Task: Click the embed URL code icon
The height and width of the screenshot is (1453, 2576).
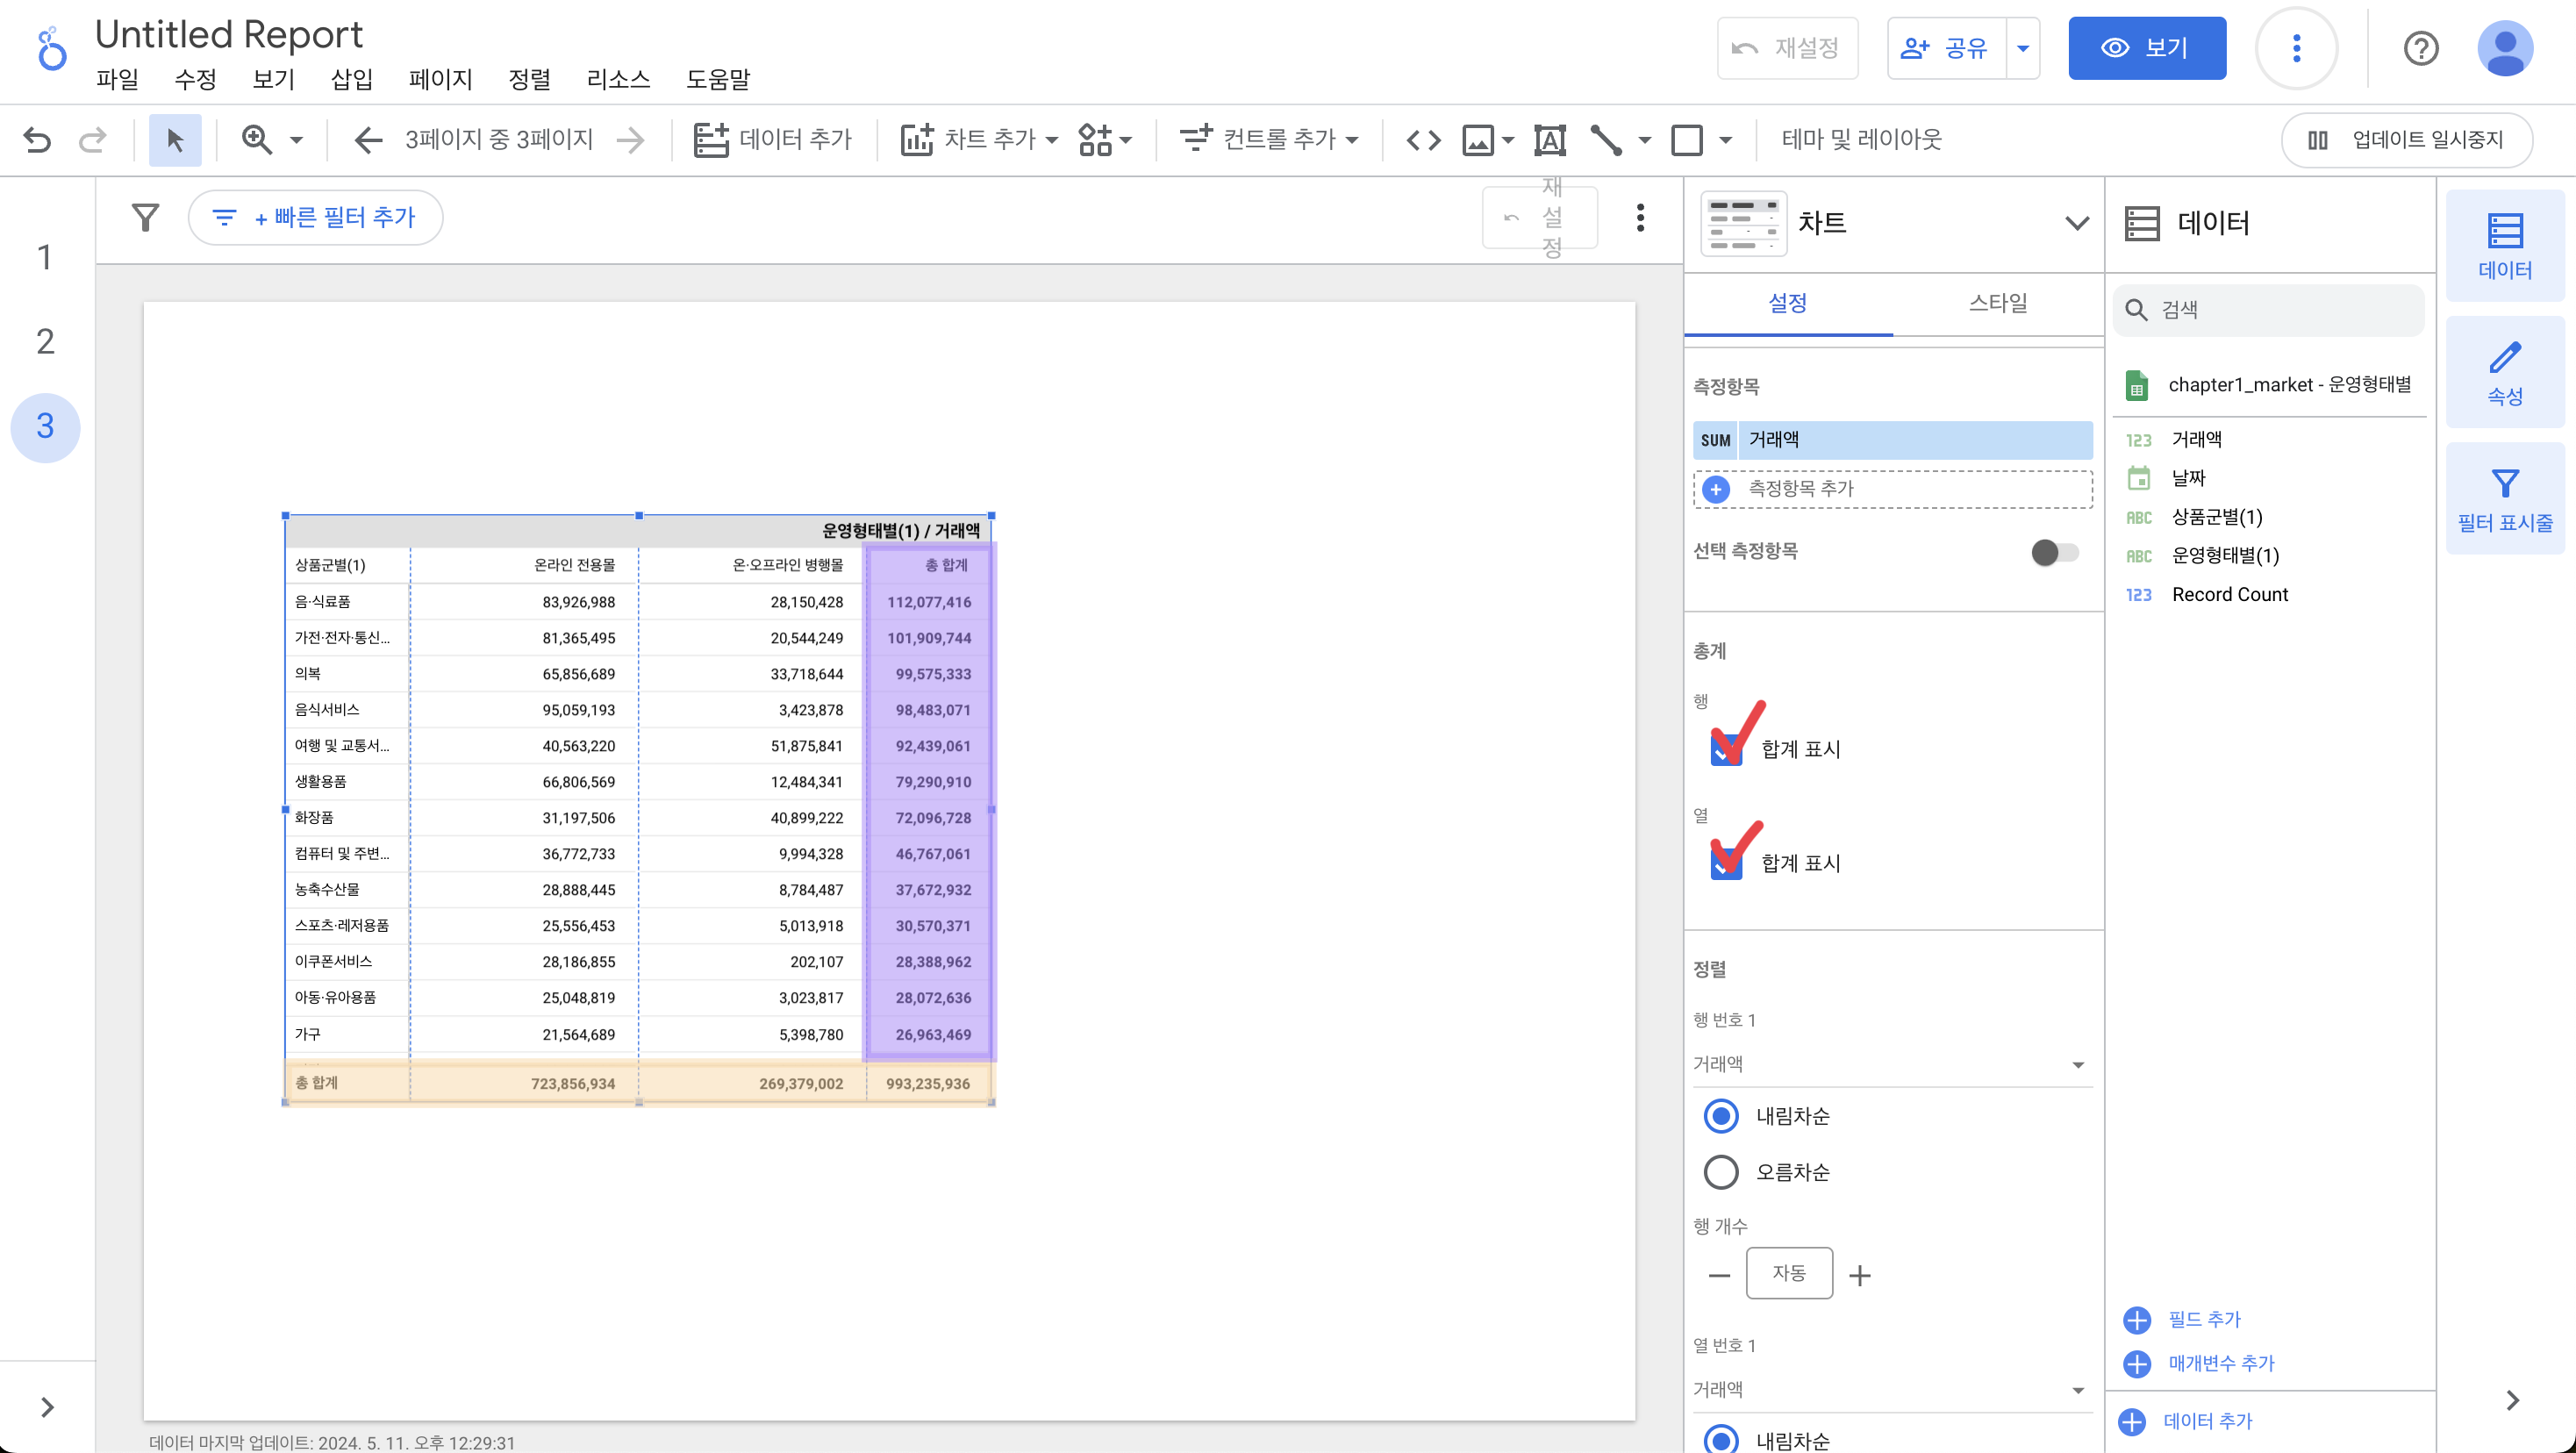Action: 1423,139
